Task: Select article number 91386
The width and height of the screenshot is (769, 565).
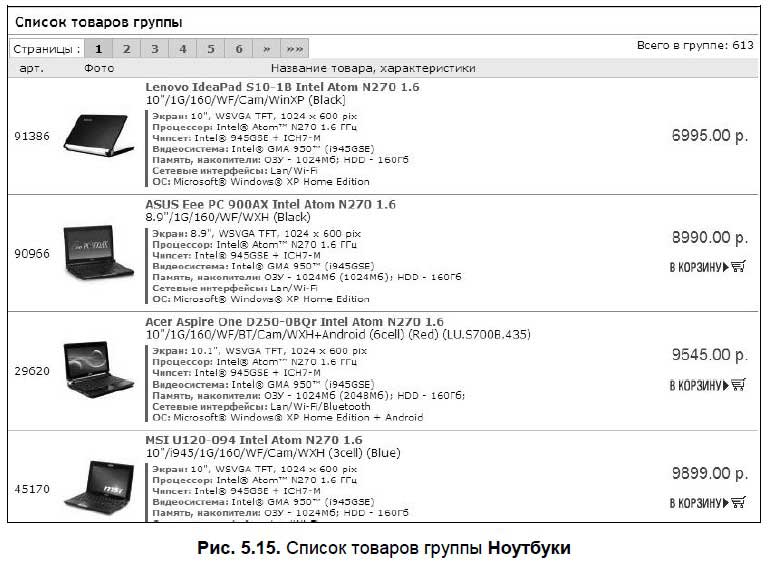Action: coord(32,136)
